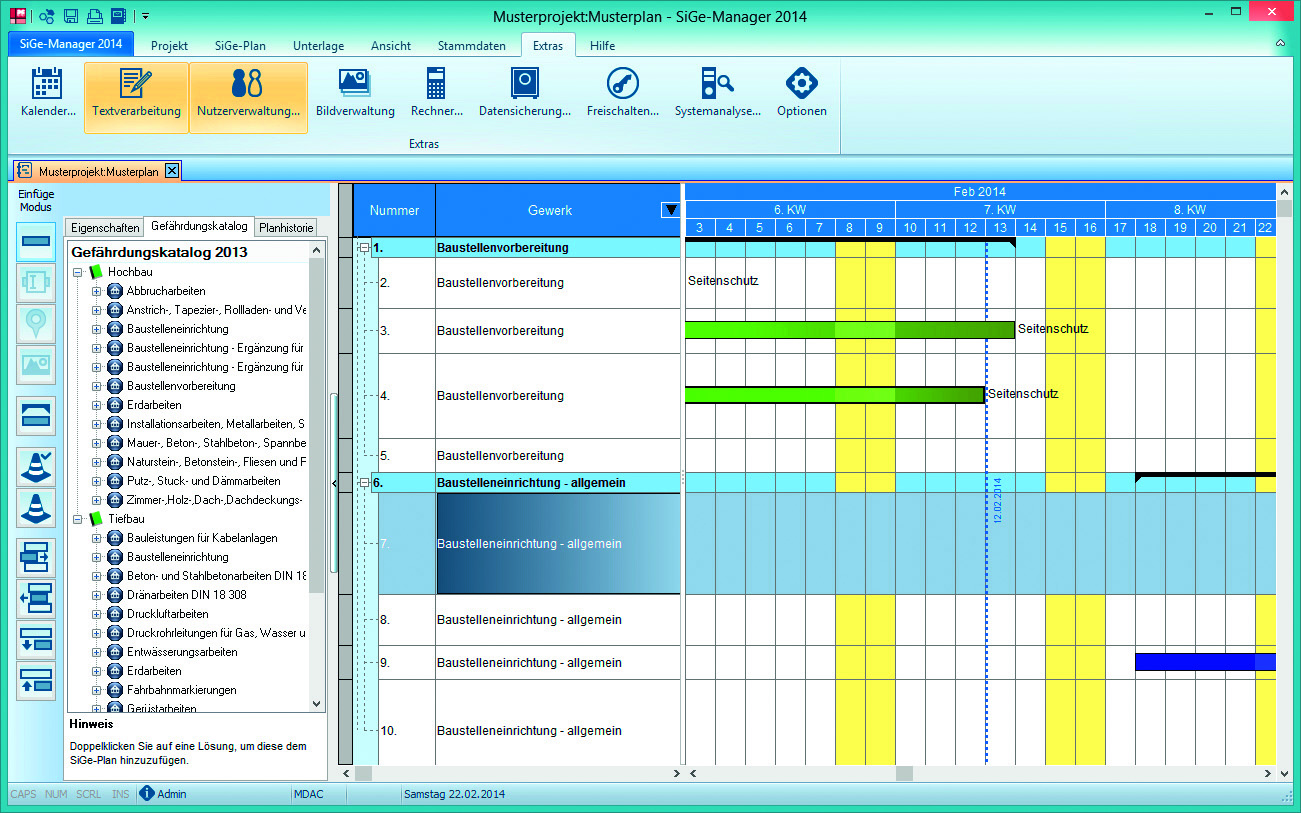Collapse Gantt group row 6 Baustelleneinrichtung
This screenshot has height=813, width=1301.
point(364,483)
